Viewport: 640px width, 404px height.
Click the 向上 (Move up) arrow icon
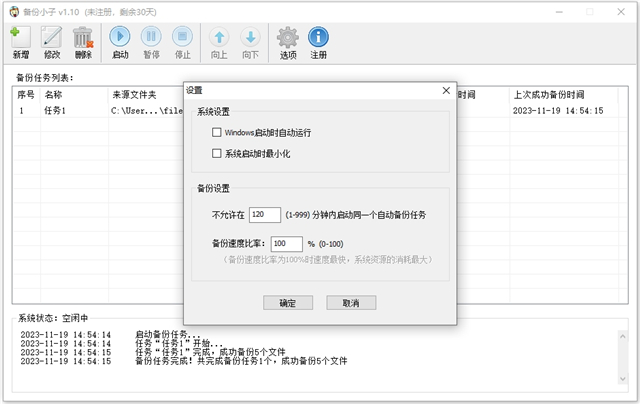click(x=219, y=40)
